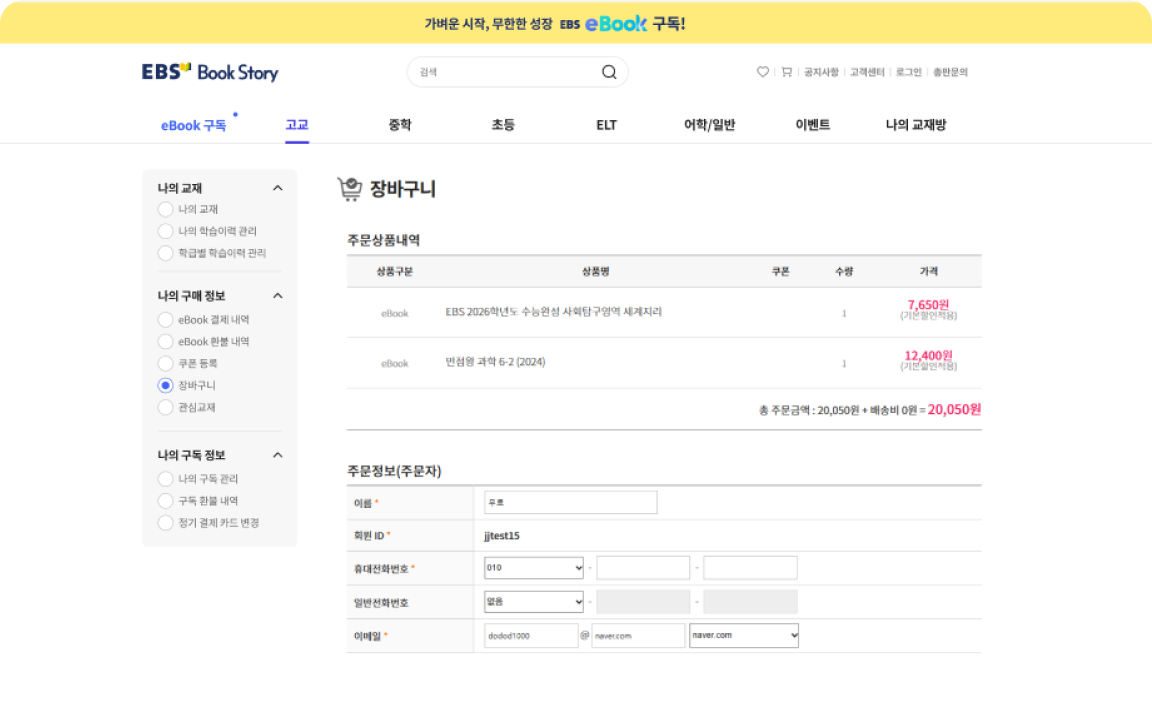
Task: Select the 중학 menu tab
Action: point(400,125)
